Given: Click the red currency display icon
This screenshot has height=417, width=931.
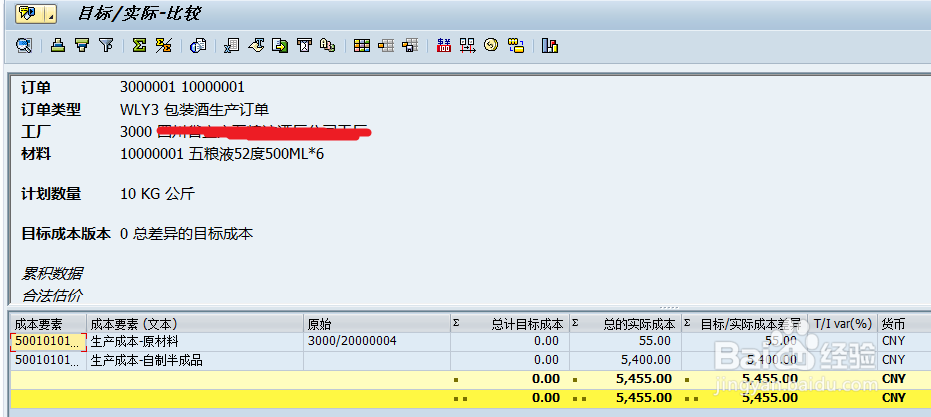Looking at the screenshot, I should pos(444,45).
